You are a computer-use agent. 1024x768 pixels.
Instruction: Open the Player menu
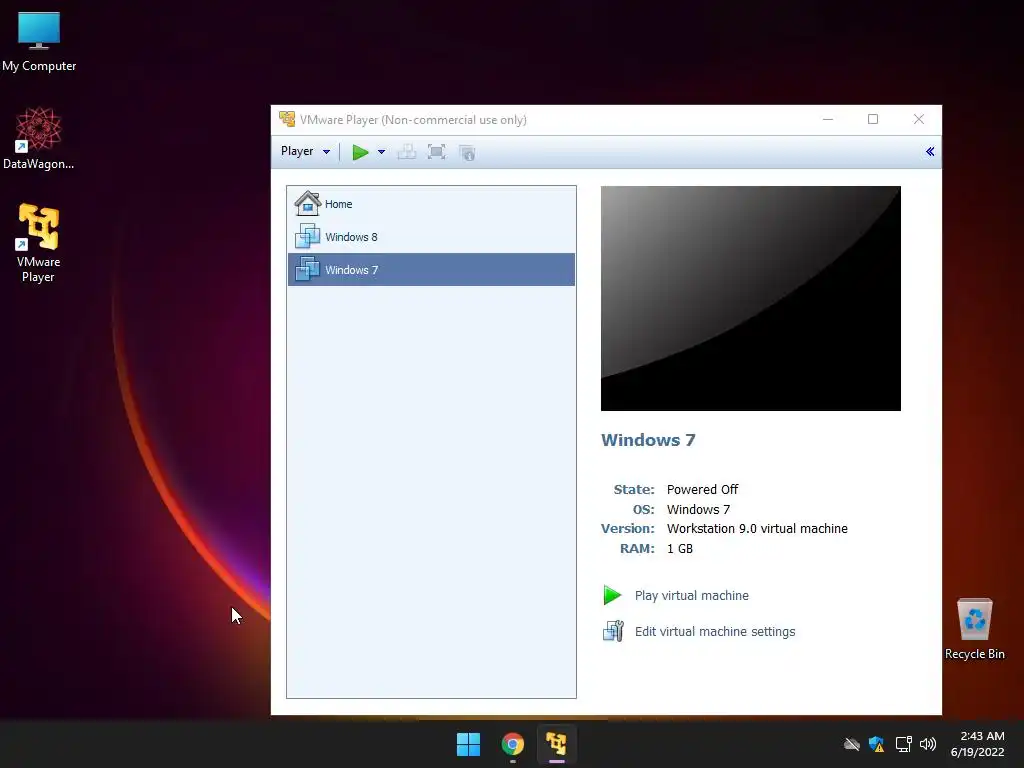[x=305, y=152]
